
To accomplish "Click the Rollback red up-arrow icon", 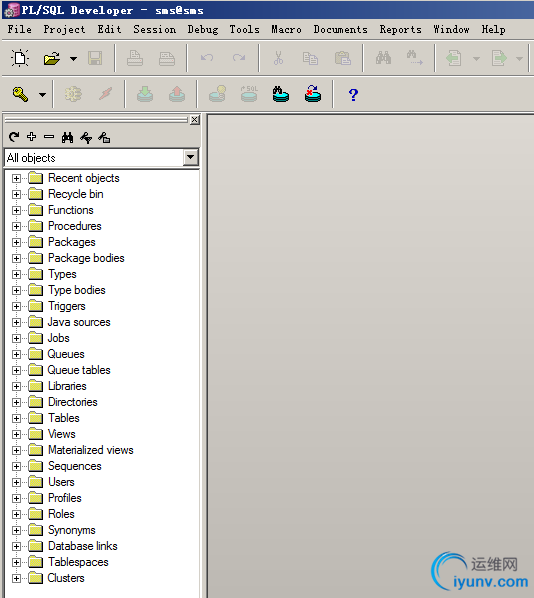I will click(177, 94).
